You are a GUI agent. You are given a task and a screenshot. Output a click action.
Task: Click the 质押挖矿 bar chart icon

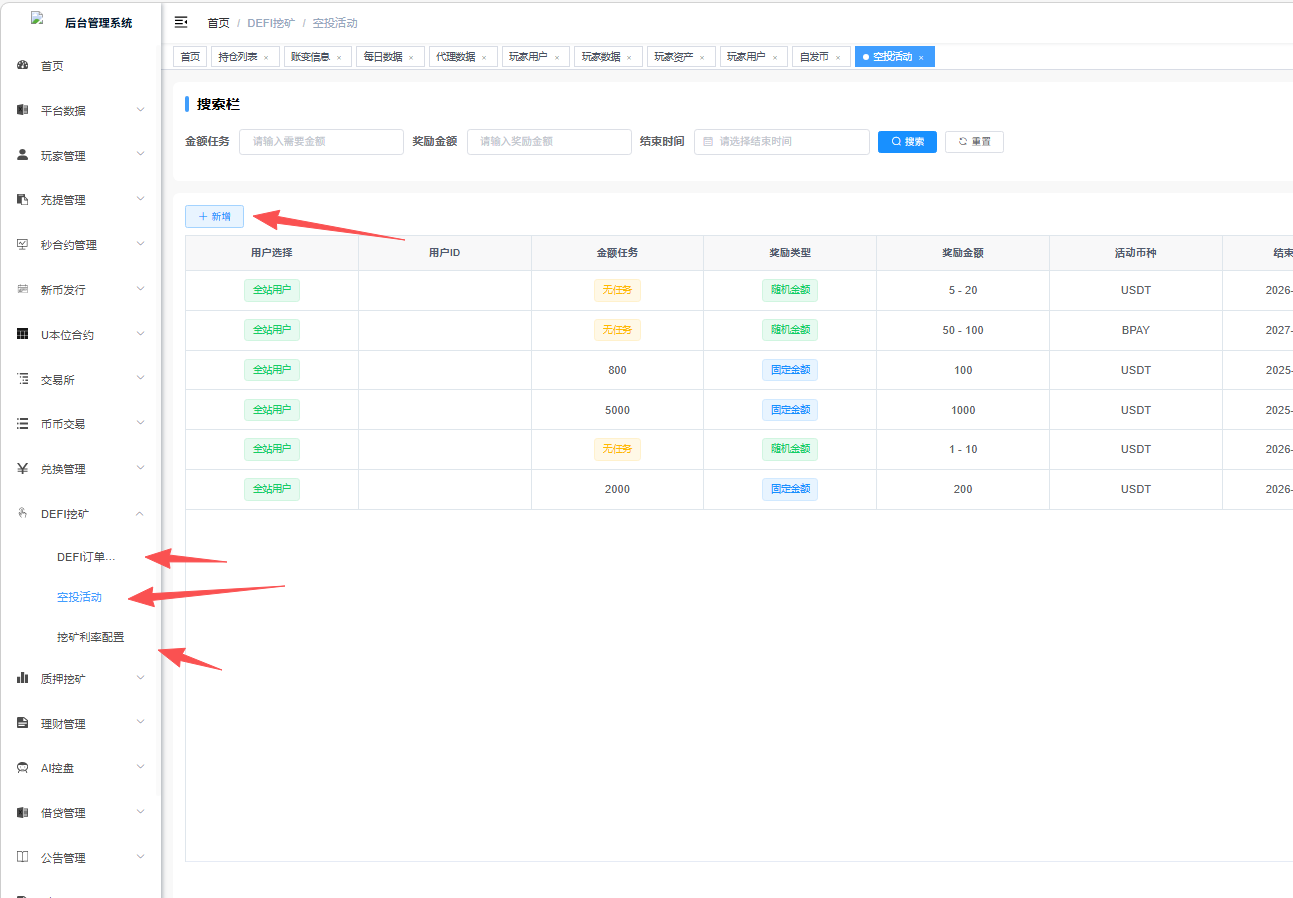point(23,678)
